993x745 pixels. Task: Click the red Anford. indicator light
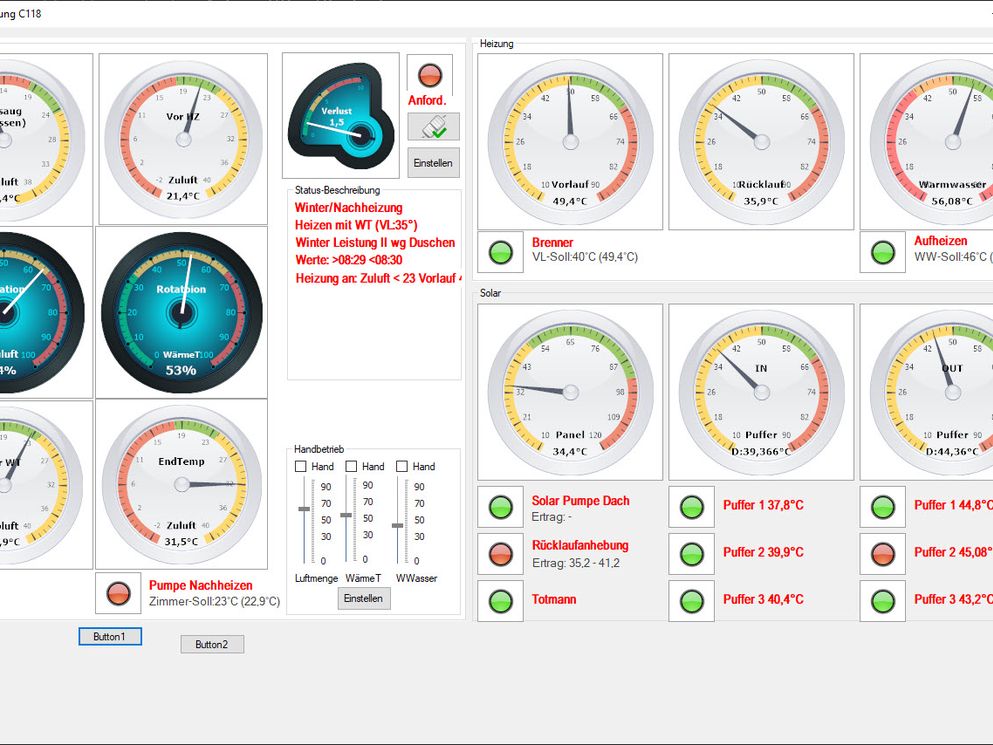click(x=430, y=75)
